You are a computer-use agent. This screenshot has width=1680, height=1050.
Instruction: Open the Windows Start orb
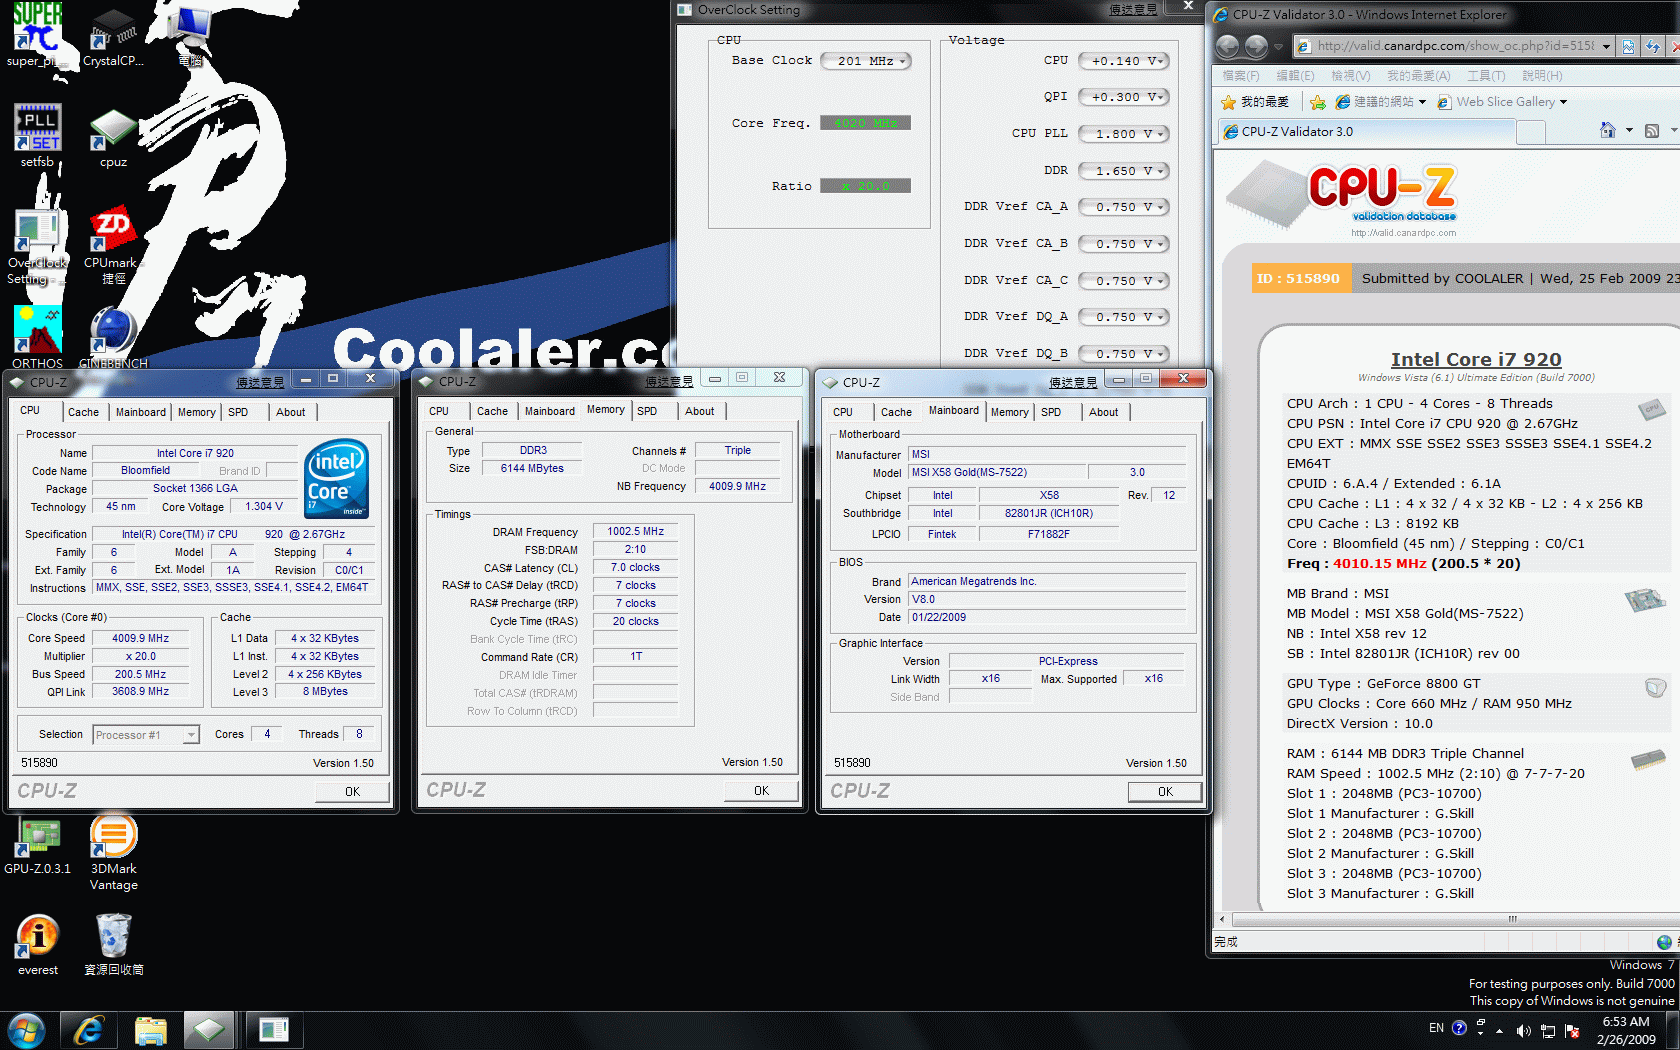click(26, 1030)
